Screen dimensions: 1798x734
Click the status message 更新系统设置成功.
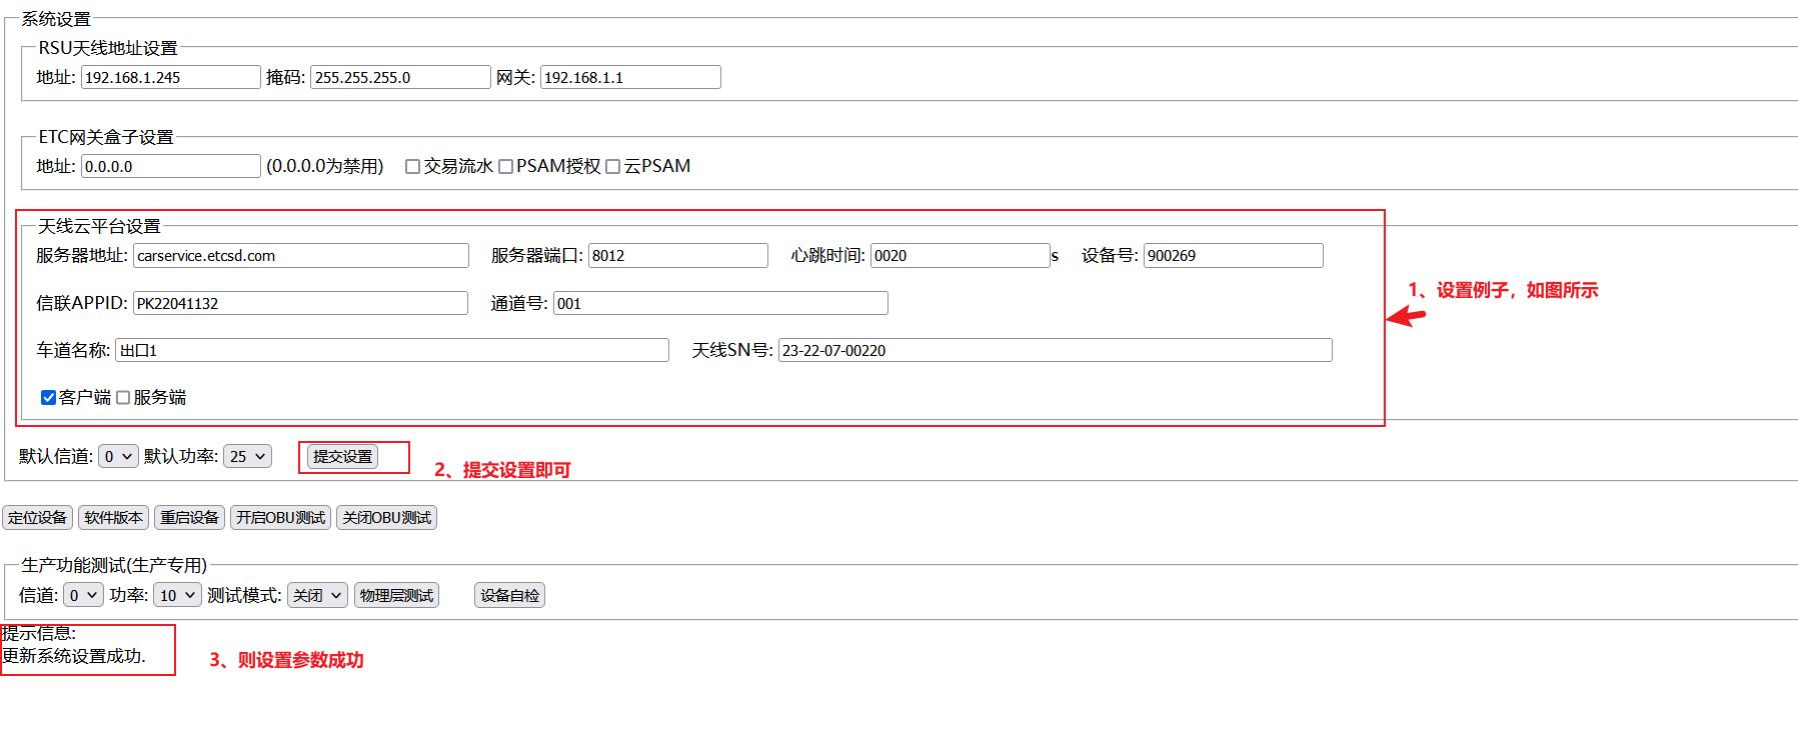pos(74,656)
